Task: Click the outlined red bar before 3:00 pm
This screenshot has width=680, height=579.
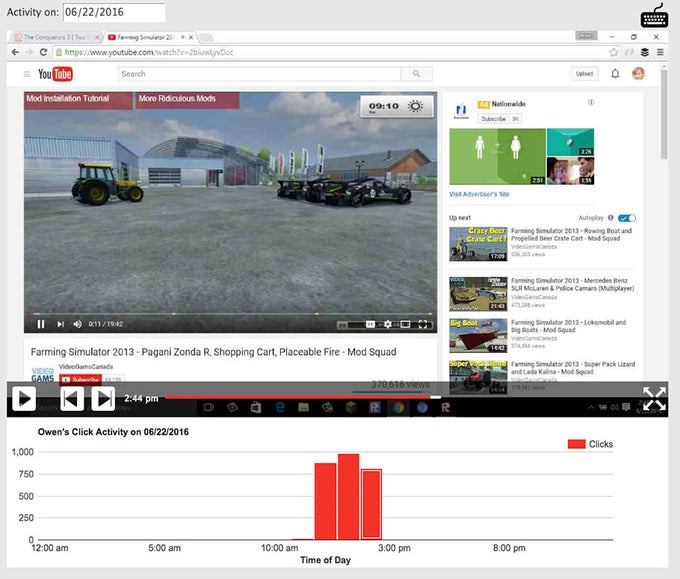Action: [372, 504]
